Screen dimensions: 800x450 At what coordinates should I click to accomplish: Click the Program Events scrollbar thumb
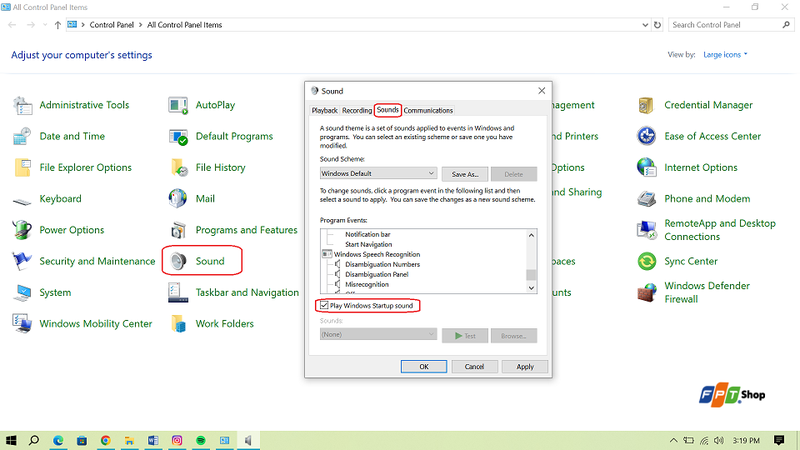[x=531, y=275]
